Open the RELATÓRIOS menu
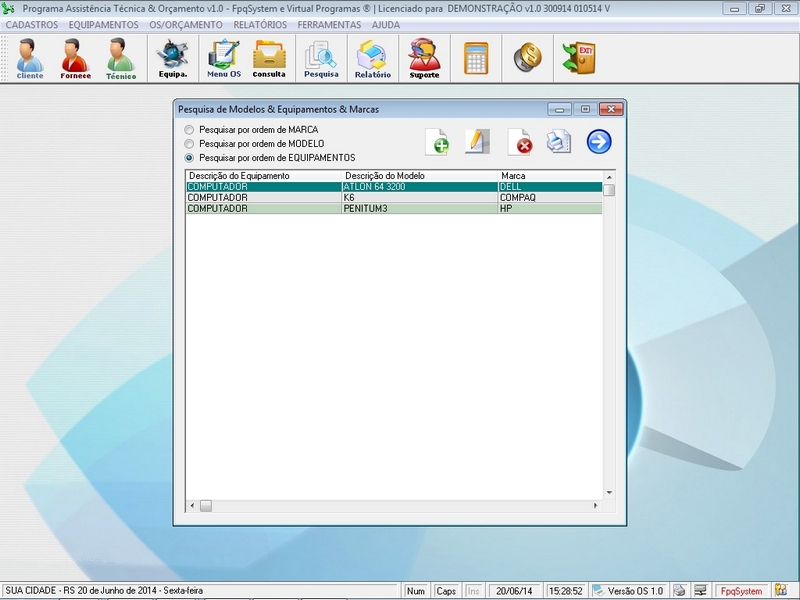The width and height of the screenshot is (800, 600). (260, 24)
